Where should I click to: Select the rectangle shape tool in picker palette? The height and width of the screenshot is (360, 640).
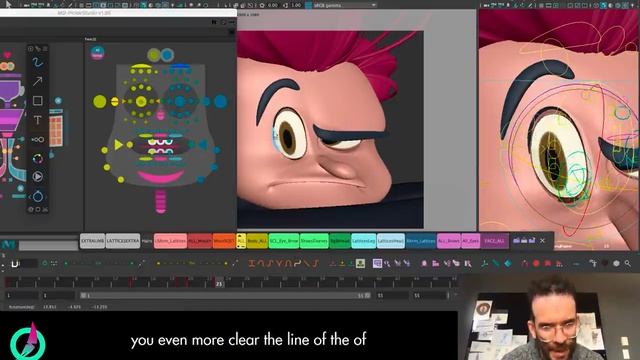(38, 100)
